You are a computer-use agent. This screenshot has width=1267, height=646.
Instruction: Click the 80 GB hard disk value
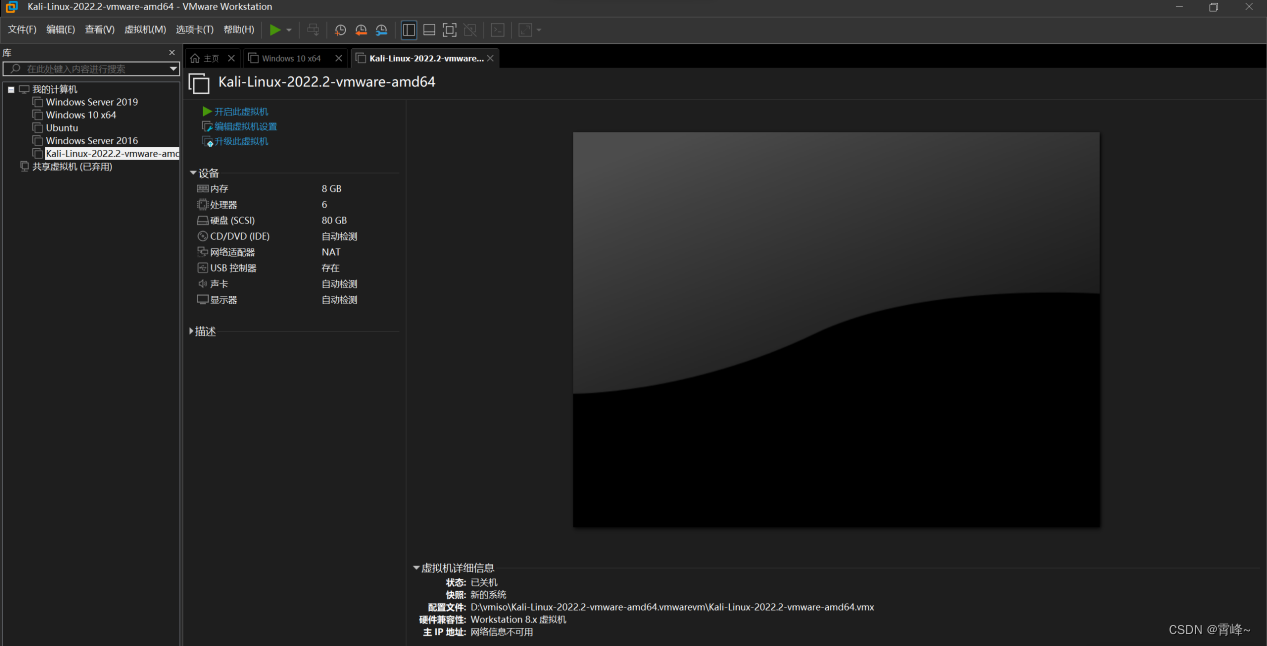(x=334, y=220)
